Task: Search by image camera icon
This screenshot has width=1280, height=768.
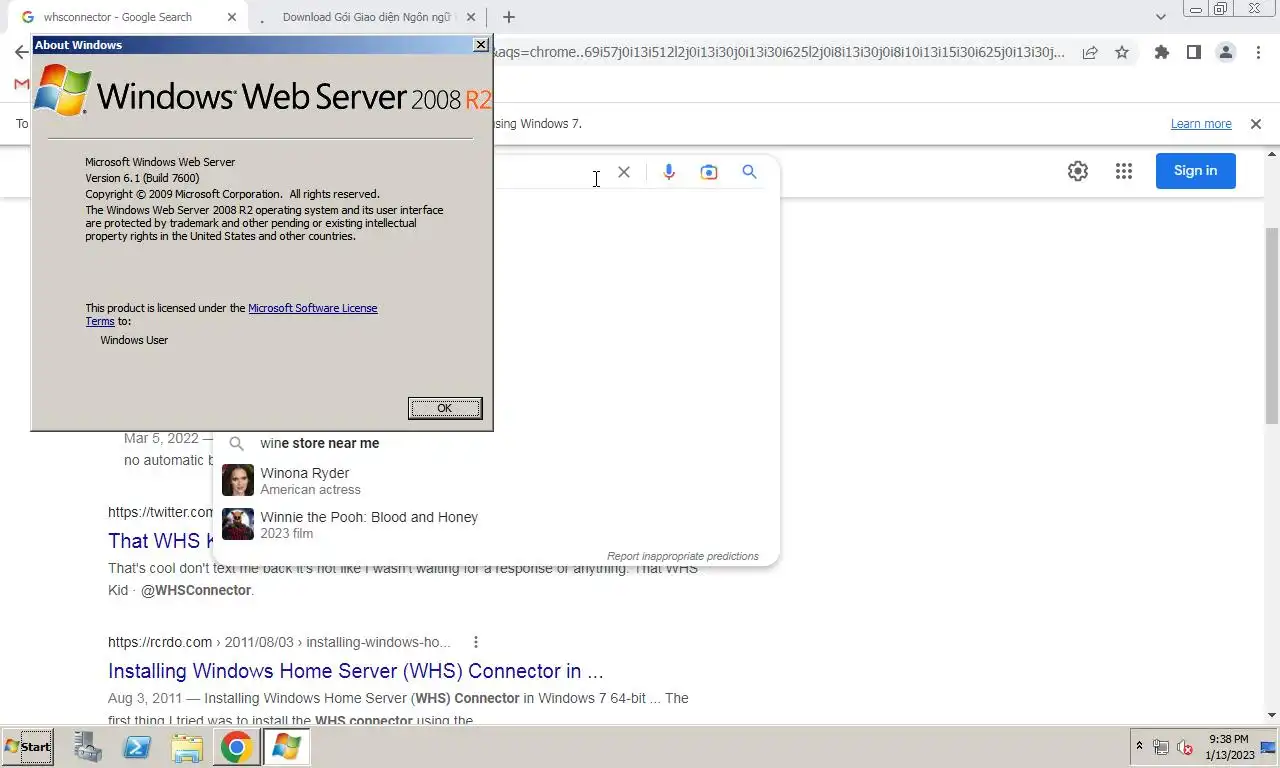Action: point(709,172)
